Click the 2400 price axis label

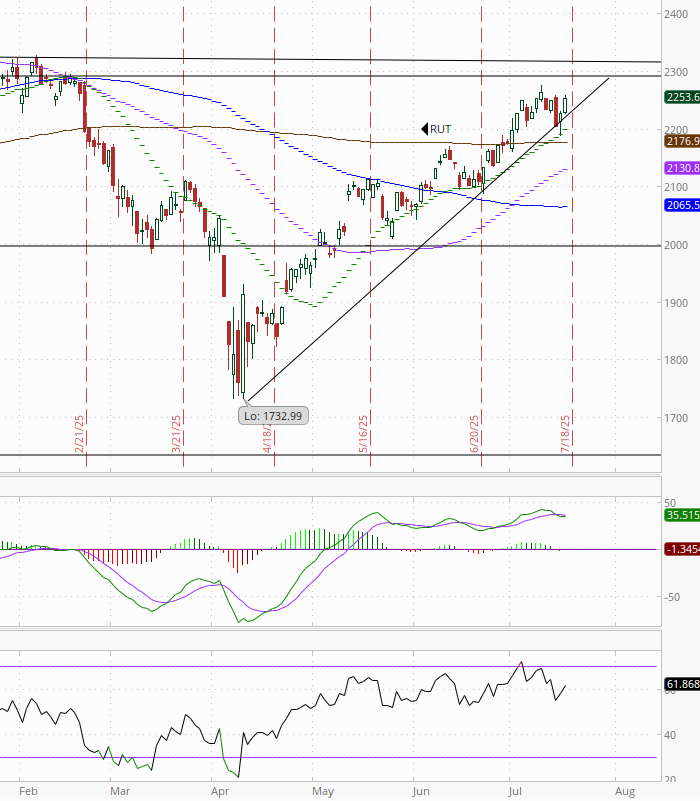676,14
